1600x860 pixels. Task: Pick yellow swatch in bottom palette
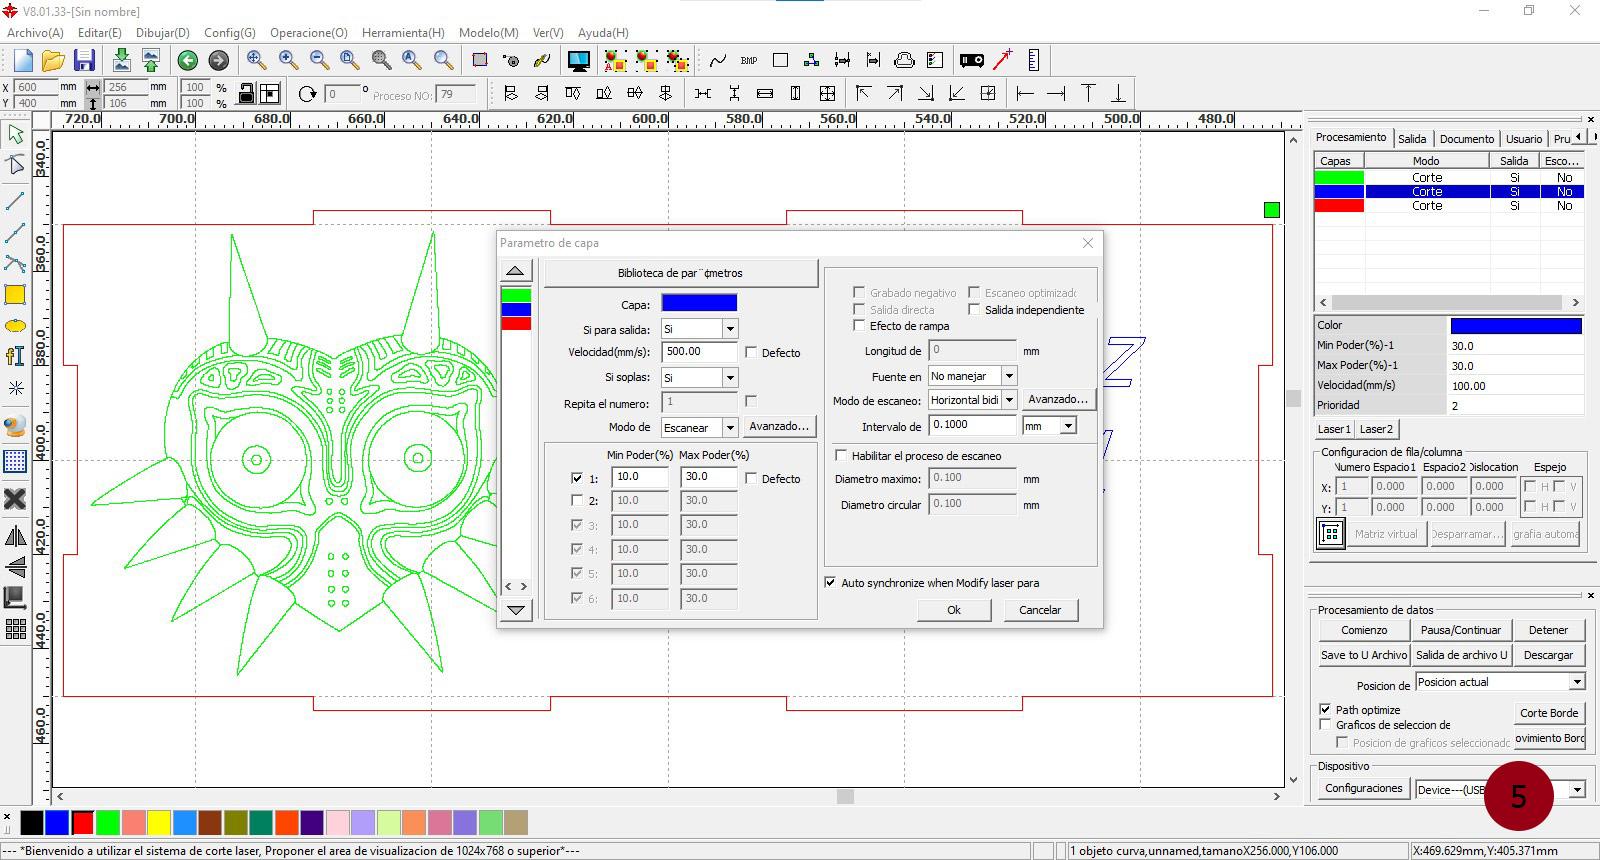(x=159, y=823)
